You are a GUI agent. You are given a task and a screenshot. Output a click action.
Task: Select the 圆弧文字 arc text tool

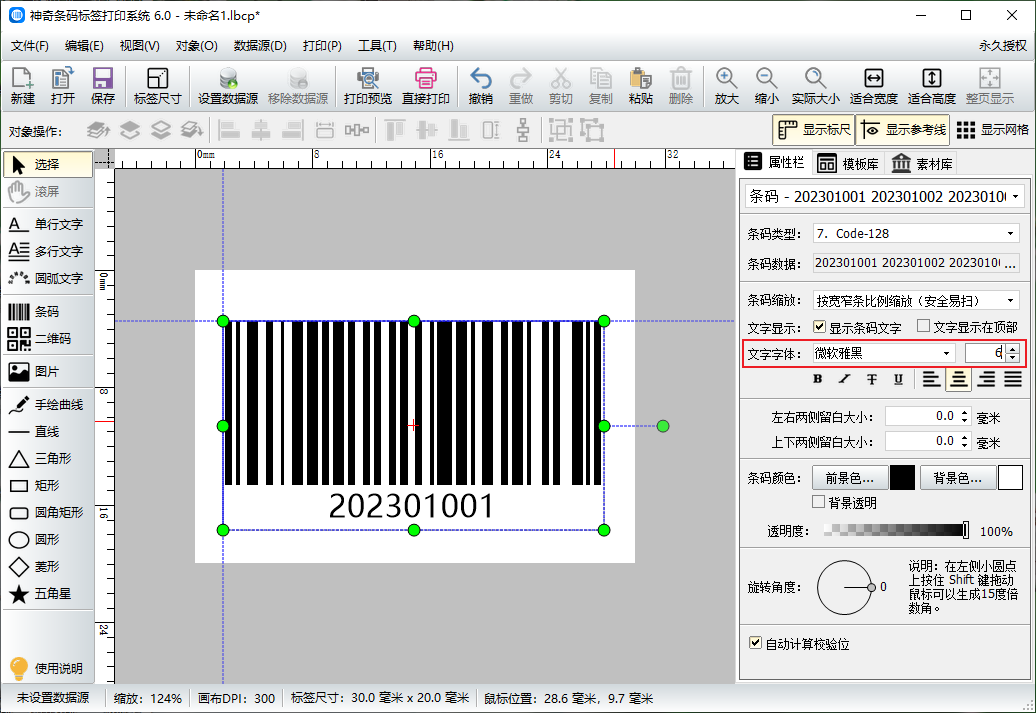[47, 279]
